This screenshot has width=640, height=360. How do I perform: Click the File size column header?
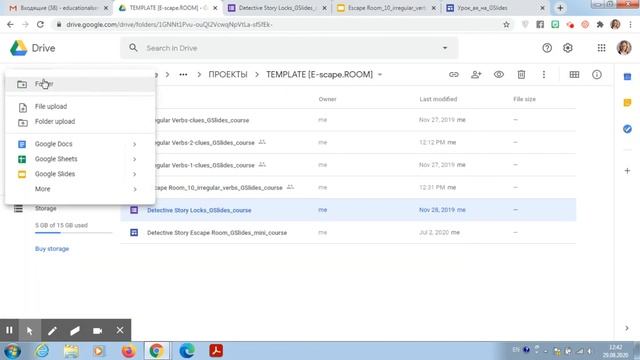coord(524,99)
